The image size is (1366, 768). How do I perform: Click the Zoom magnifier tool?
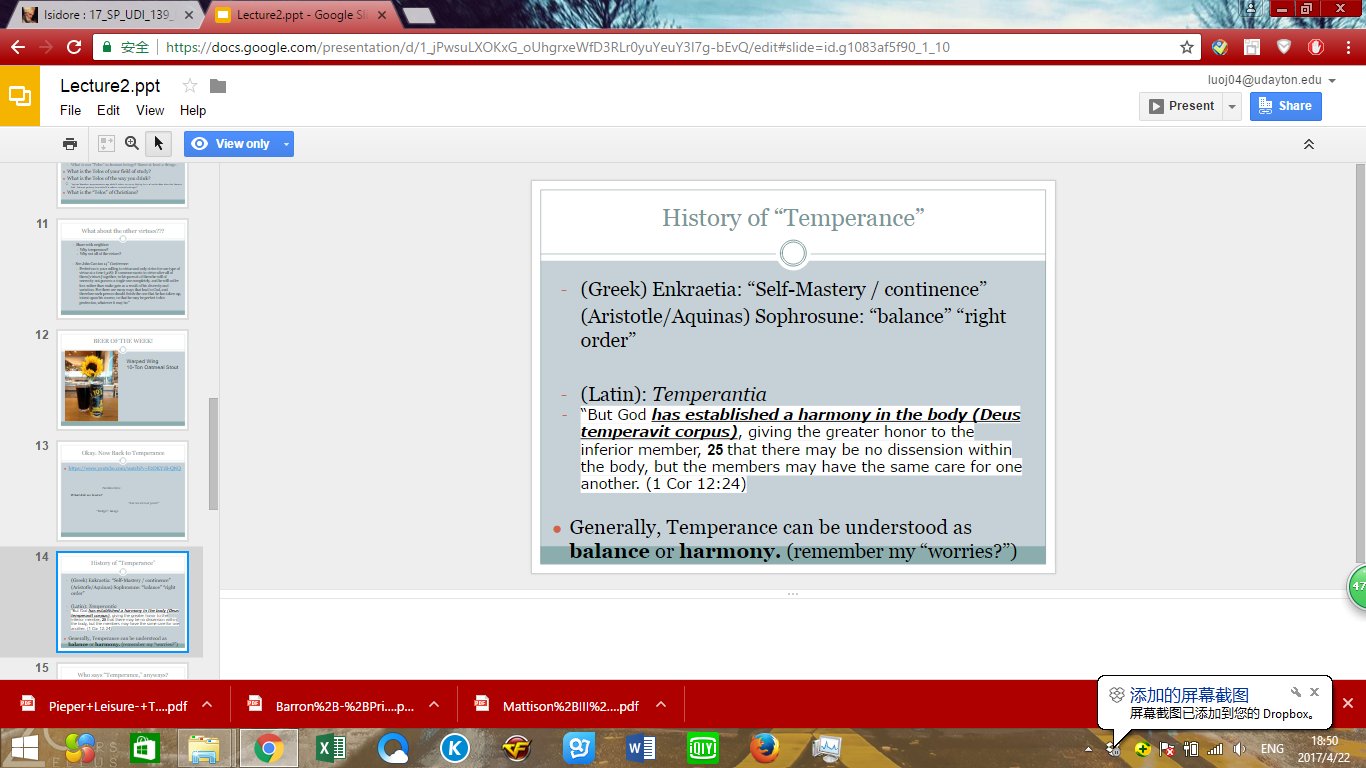(x=132, y=144)
